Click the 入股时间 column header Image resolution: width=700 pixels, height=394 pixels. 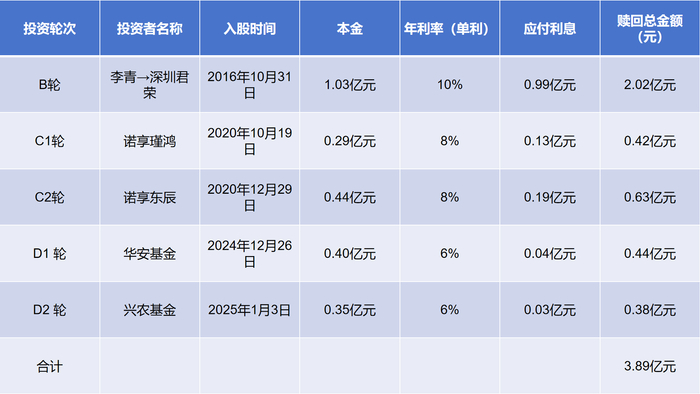tap(250, 29)
